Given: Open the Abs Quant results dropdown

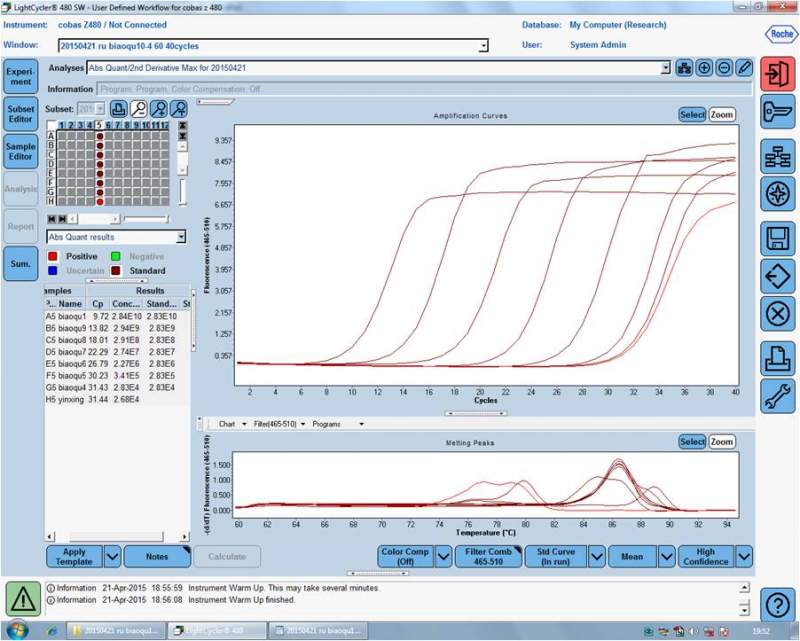Looking at the screenshot, I should [x=181, y=237].
